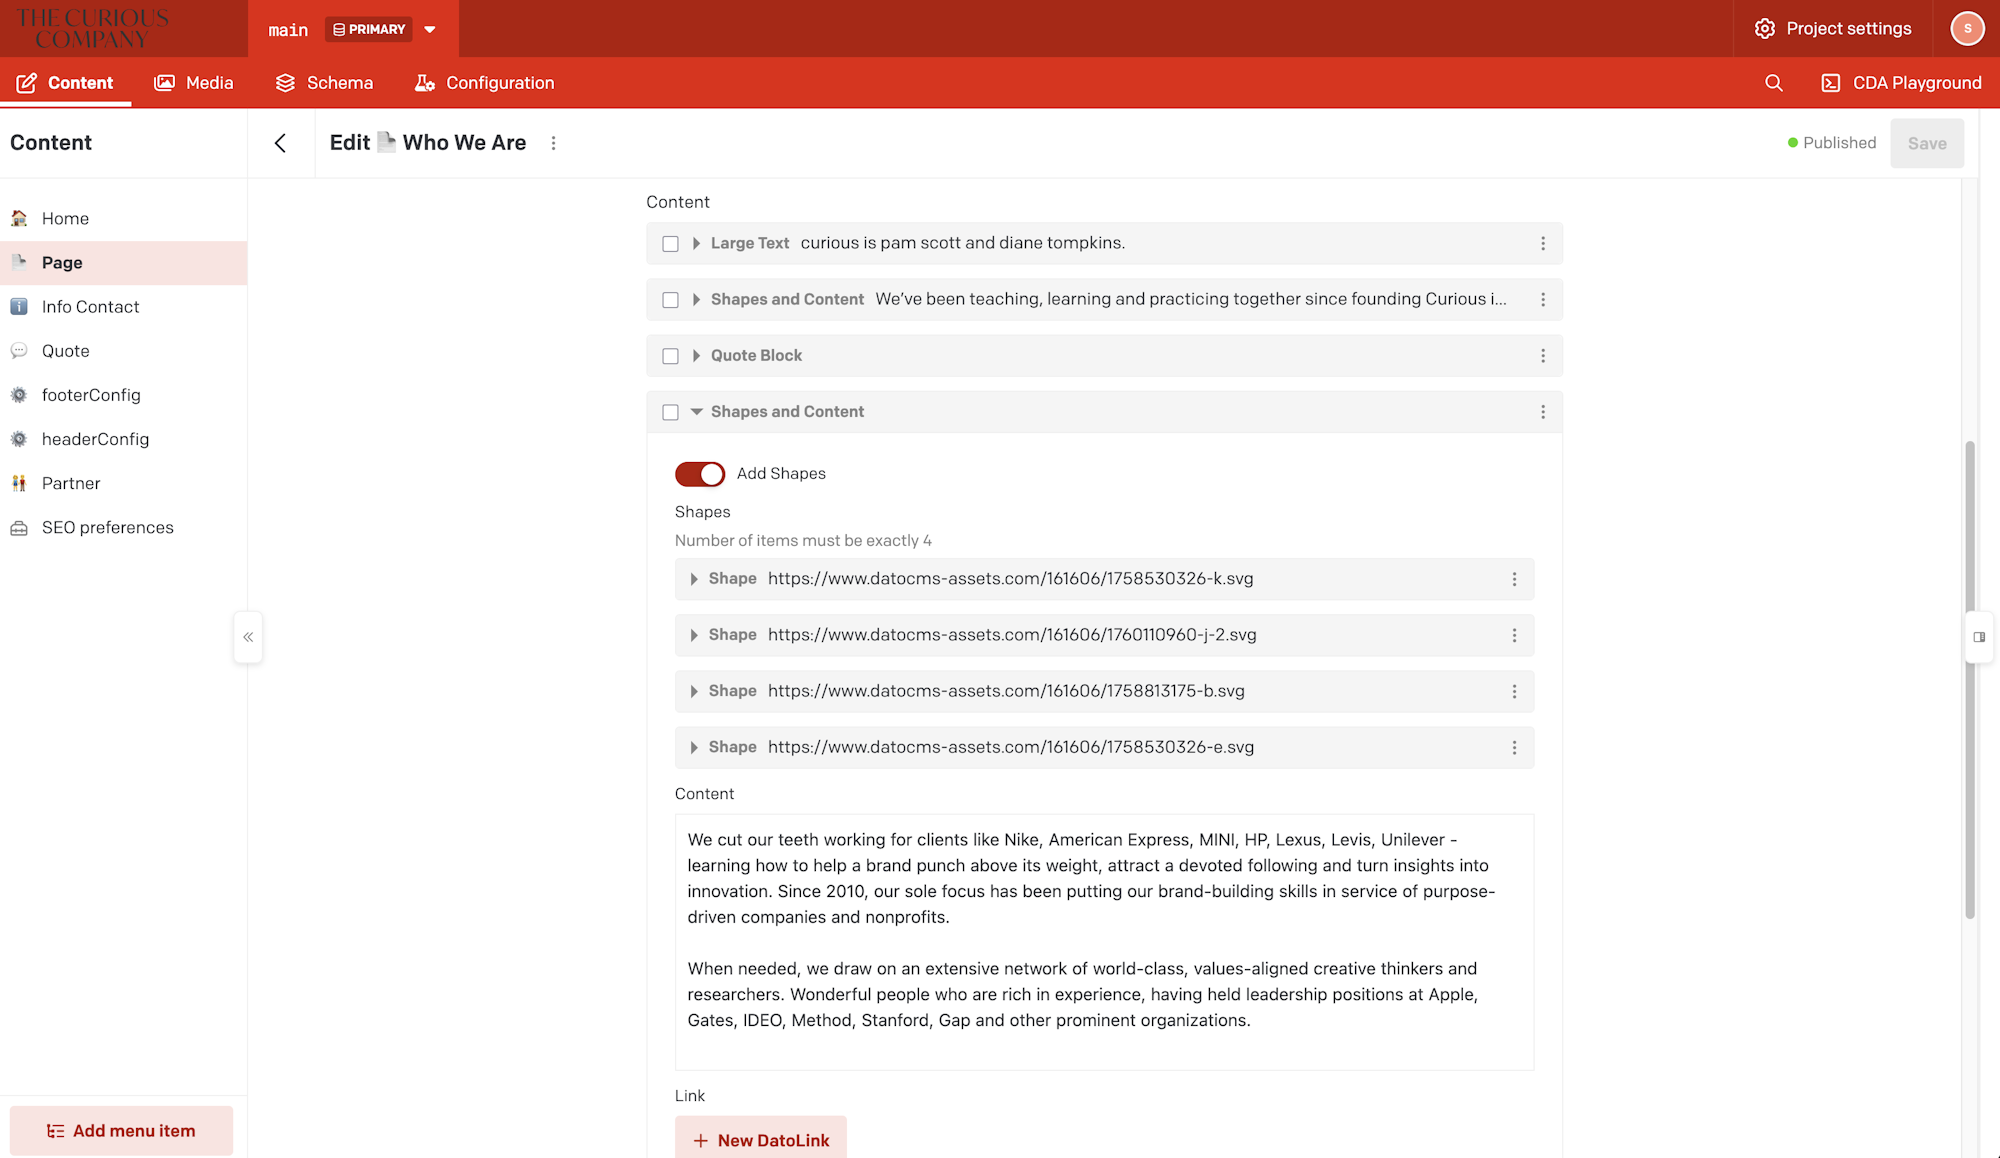Viewport: 2000px width, 1158px height.
Task: Turn off the Add Shapes toggle
Action: (x=700, y=474)
